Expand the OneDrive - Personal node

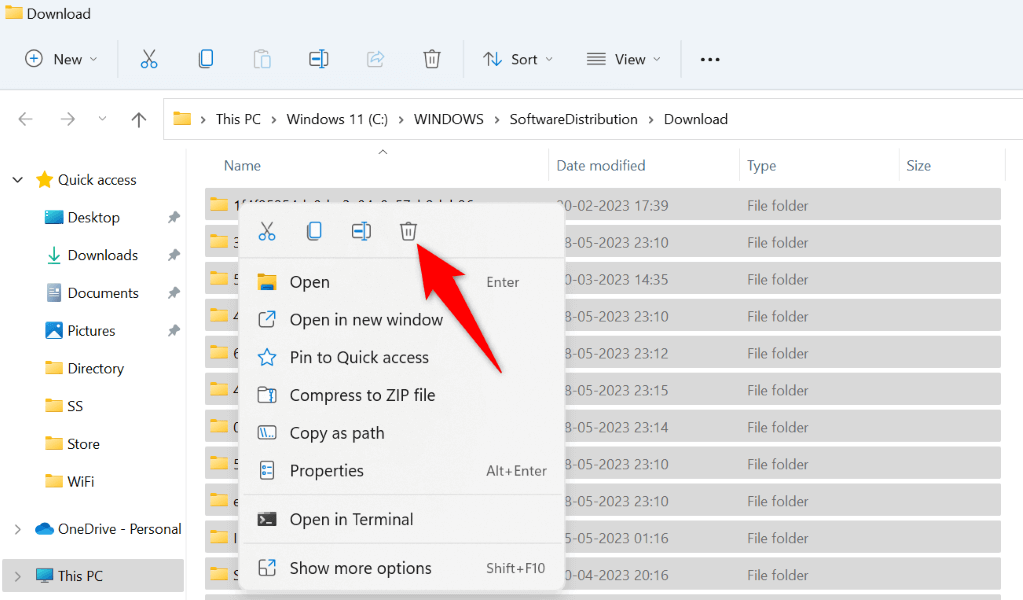pyautogui.click(x=18, y=530)
